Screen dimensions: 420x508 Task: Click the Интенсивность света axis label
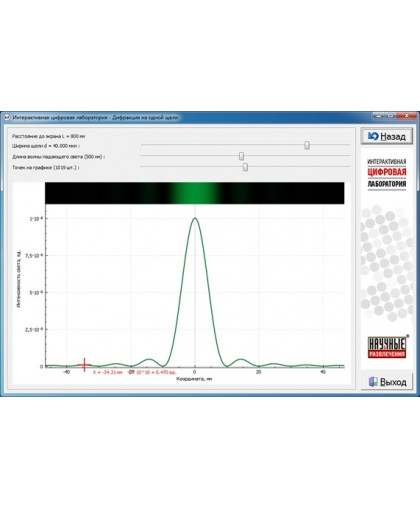coord(19,279)
